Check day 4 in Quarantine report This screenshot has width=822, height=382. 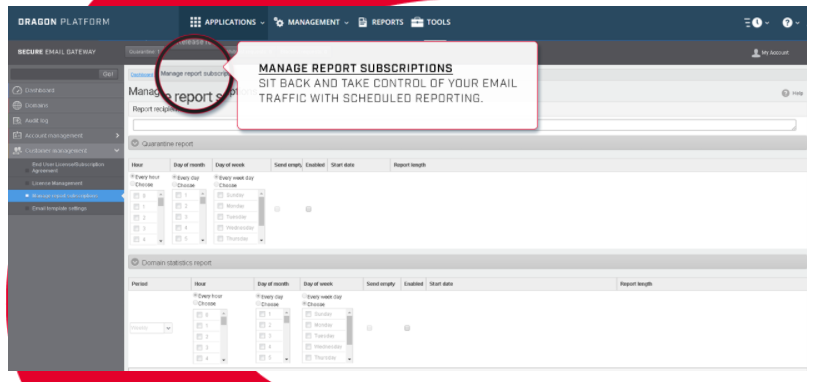[179, 228]
